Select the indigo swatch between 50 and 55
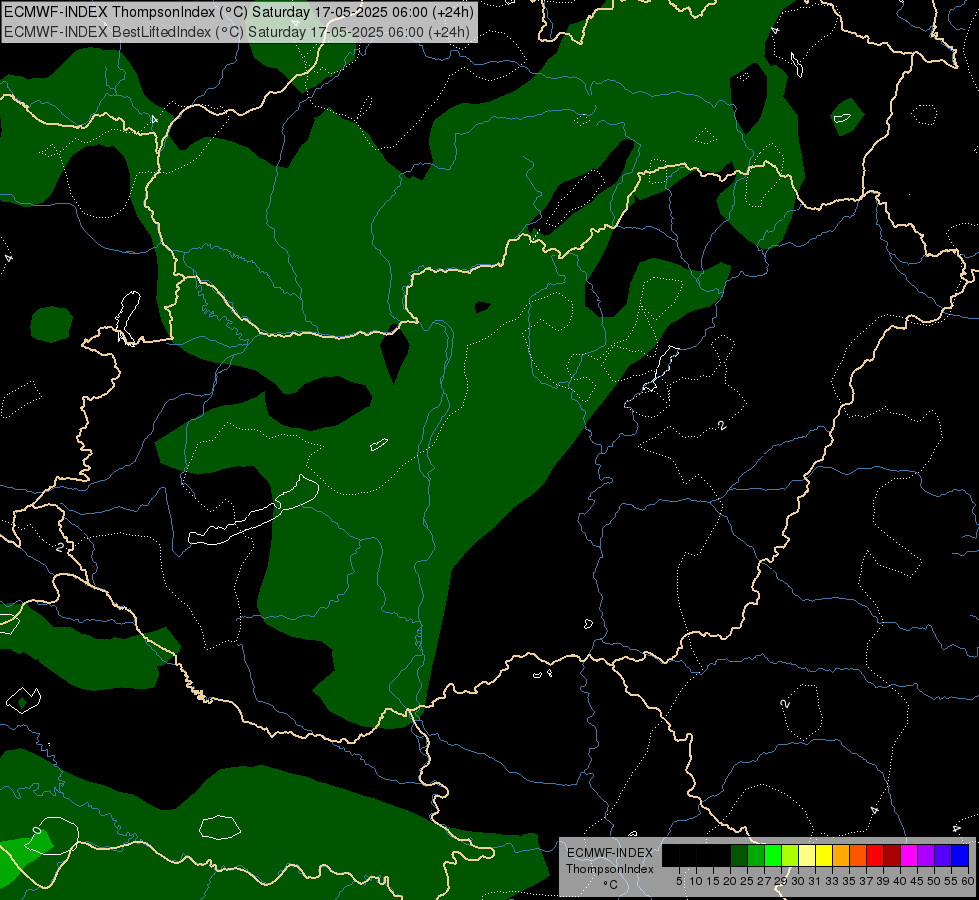Image resolution: width=979 pixels, height=900 pixels. [x=943, y=855]
